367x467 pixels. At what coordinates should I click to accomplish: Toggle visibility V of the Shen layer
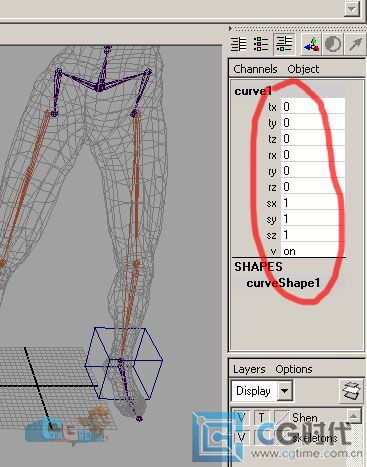241,417
